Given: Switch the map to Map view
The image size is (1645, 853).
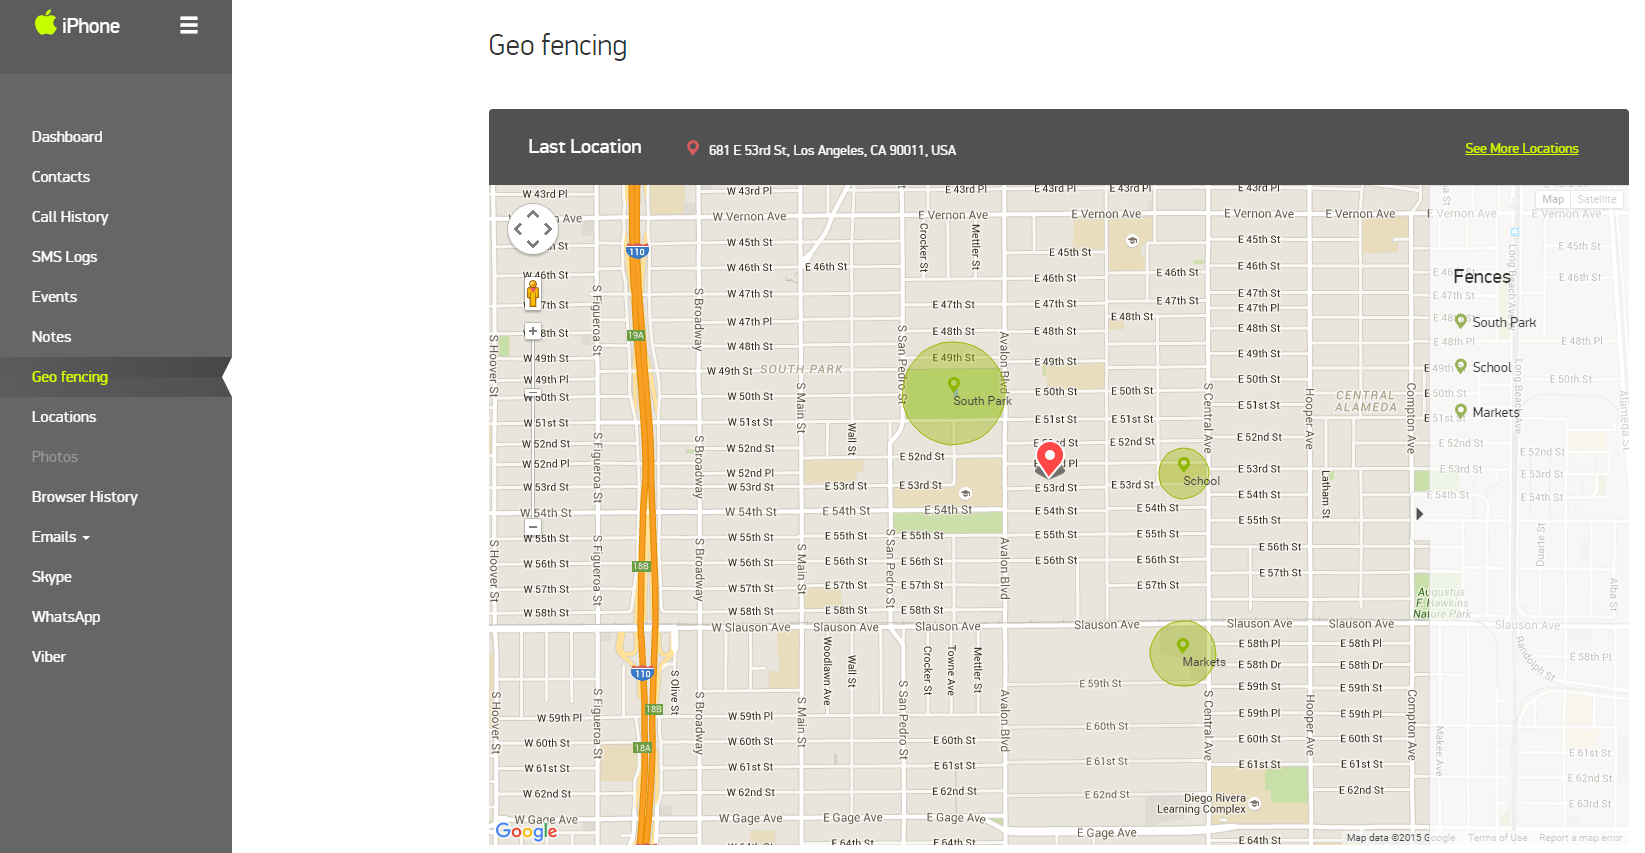Looking at the screenshot, I should pos(1553,199).
